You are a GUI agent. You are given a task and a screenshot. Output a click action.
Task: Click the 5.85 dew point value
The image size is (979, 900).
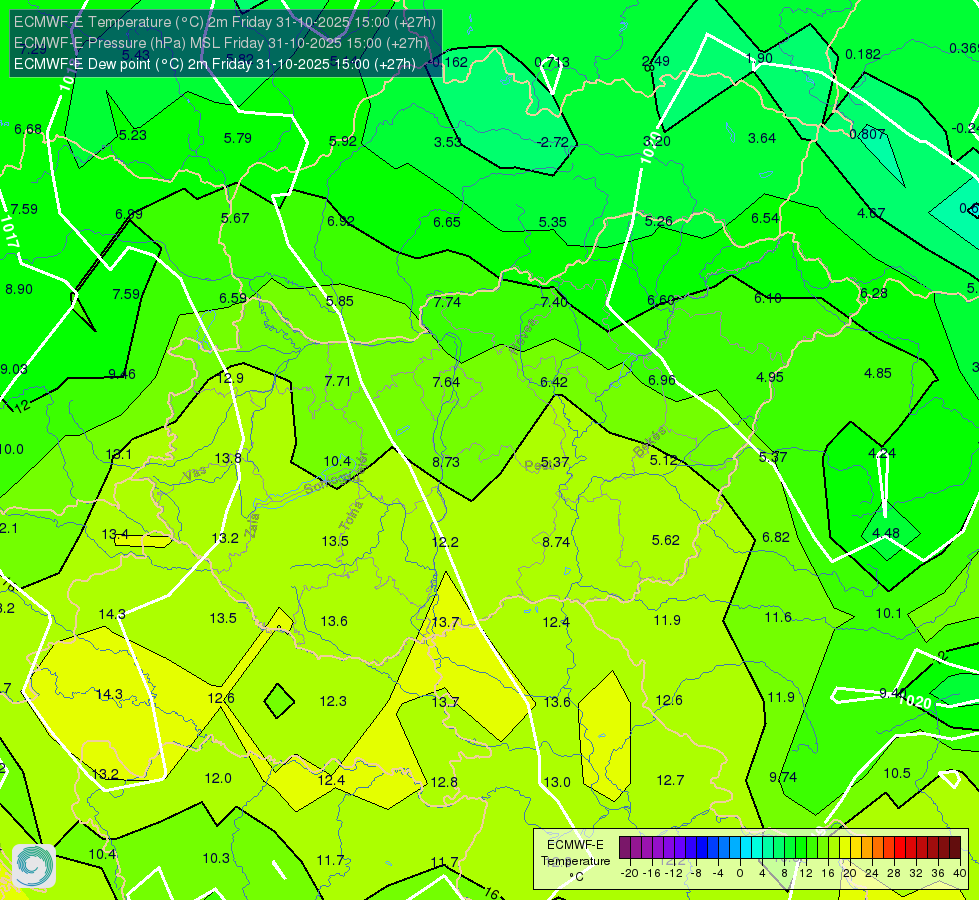coord(340,301)
